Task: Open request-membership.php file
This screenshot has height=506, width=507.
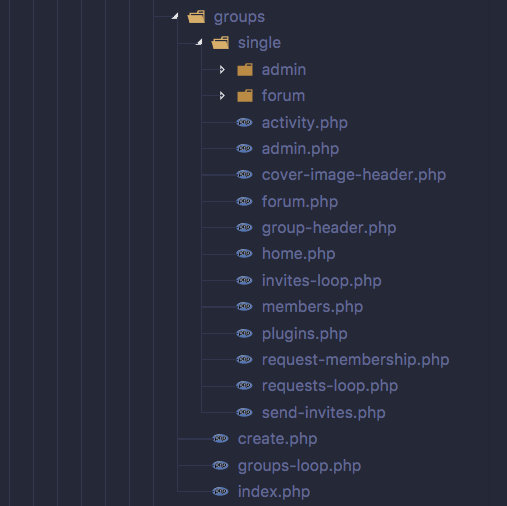Action: click(355, 360)
